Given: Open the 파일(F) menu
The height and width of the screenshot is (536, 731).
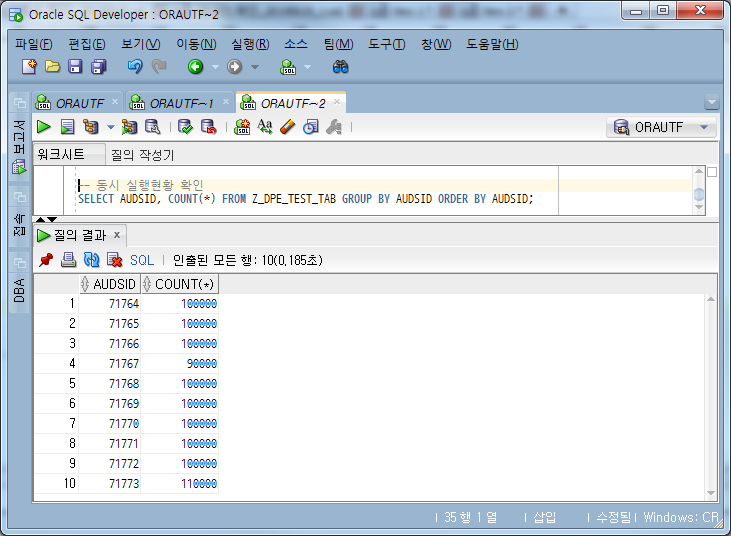Looking at the screenshot, I should pyautogui.click(x=34, y=44).
